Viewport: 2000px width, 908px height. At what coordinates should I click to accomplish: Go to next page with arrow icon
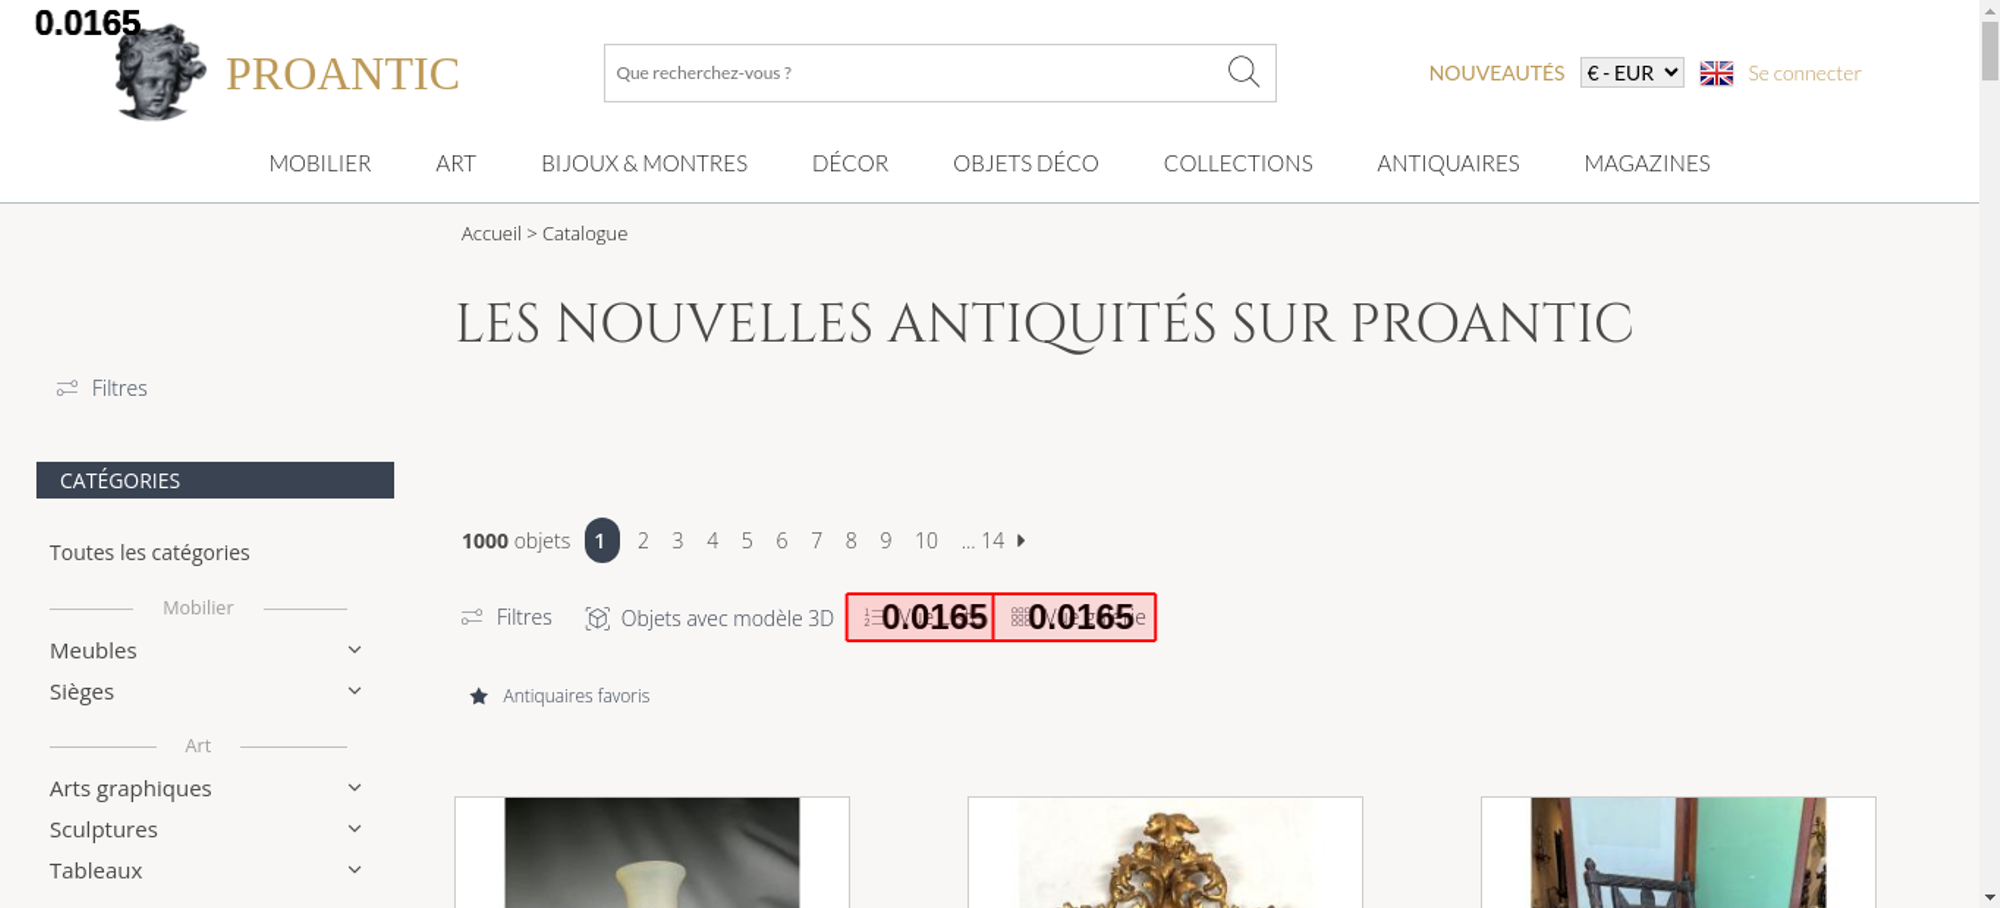click(1021, 540)
